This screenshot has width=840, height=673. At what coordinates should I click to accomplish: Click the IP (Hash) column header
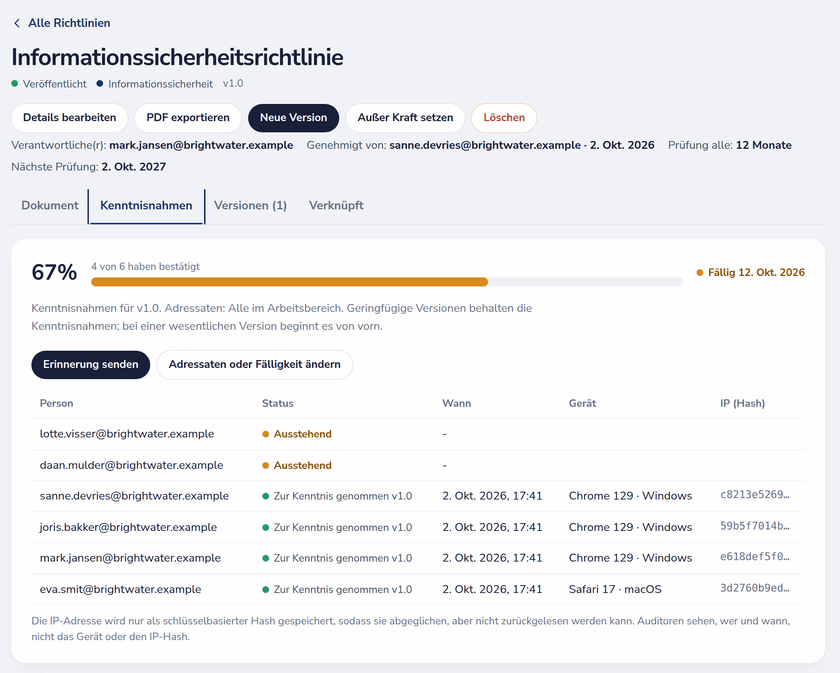(742, 403)
